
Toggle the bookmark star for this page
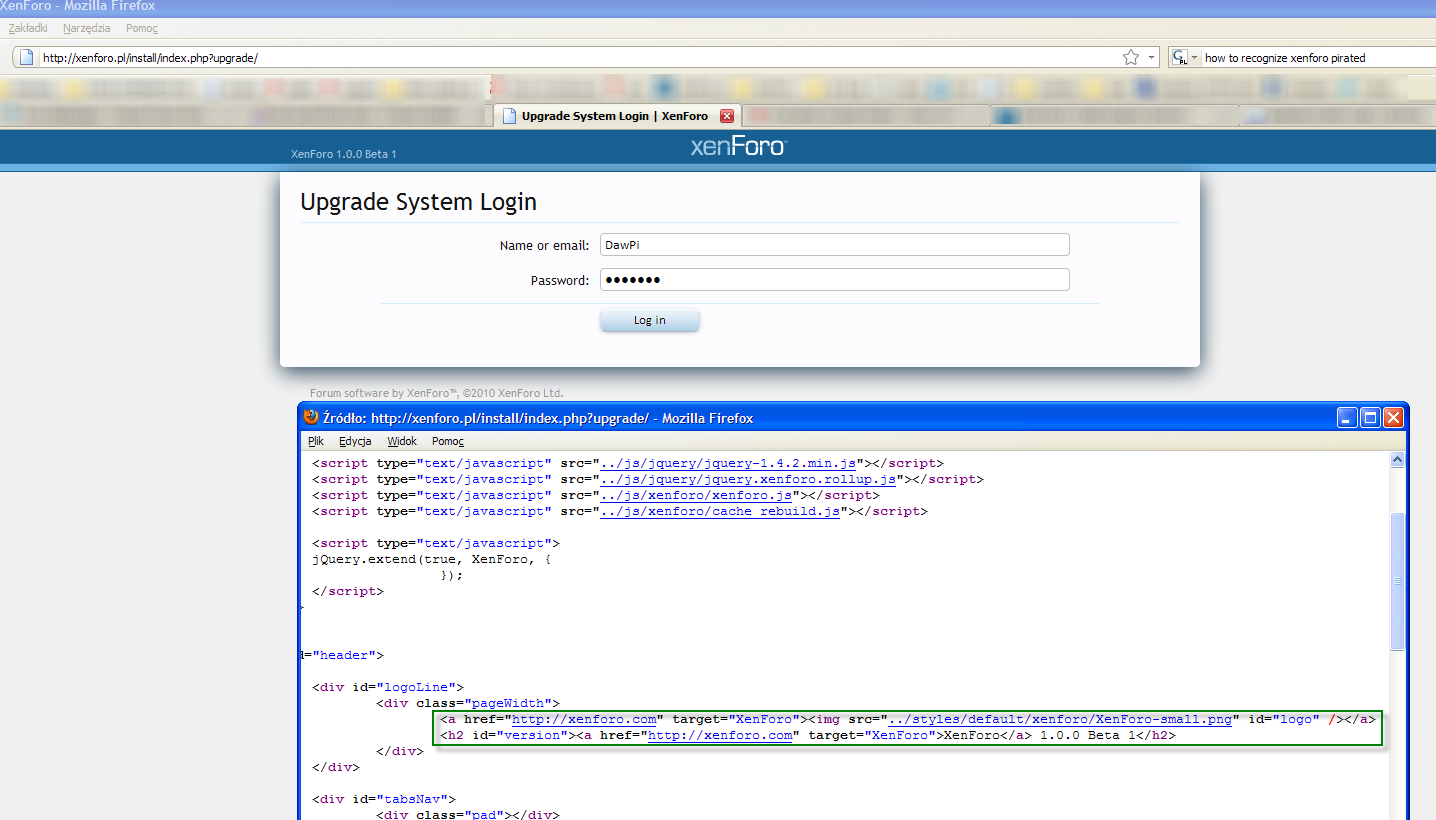1131,57
